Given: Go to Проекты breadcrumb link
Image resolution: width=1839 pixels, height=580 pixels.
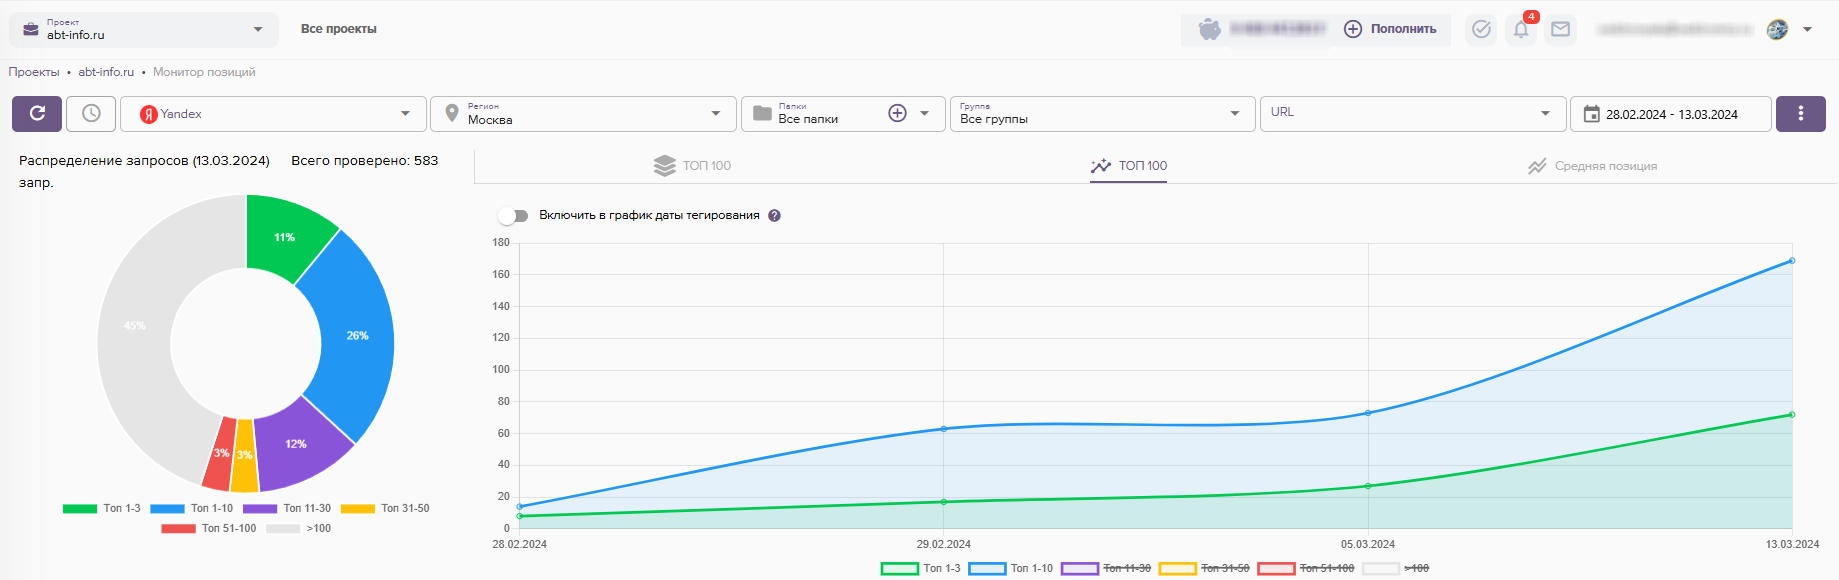Looking at the screenshot, I should point(34,72).
